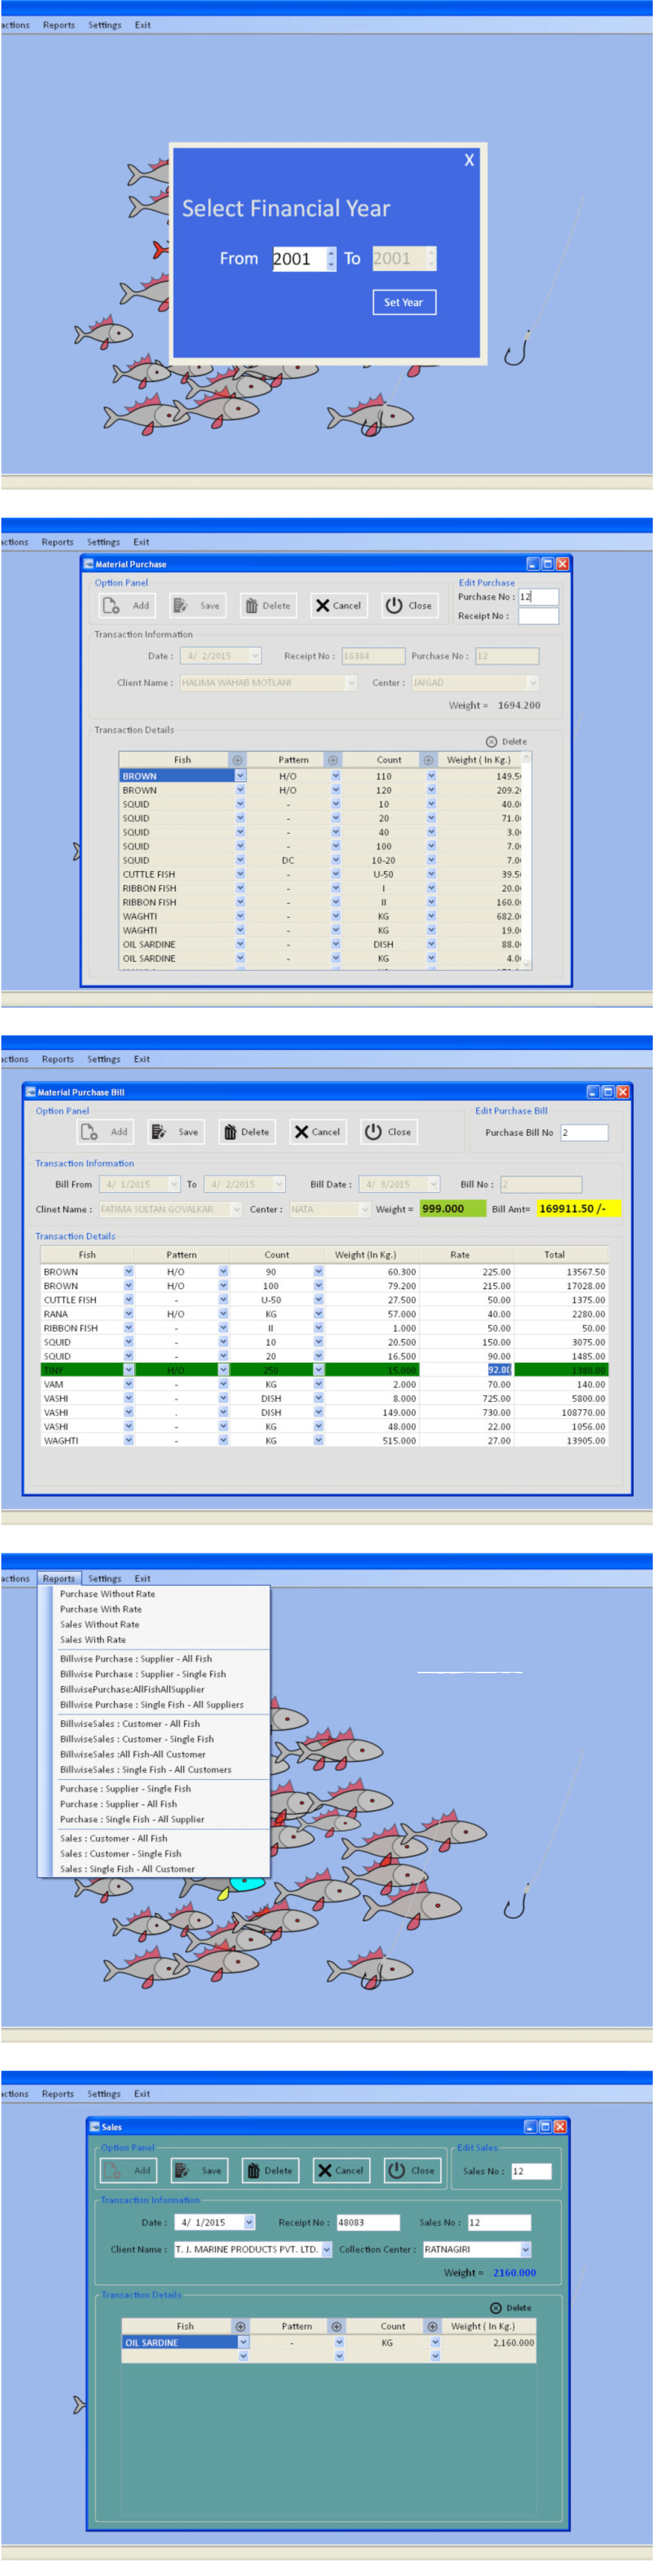This screenshot has width=654, height=2576.
Task: Click the Set Year button
Action: tap(404, 302)
